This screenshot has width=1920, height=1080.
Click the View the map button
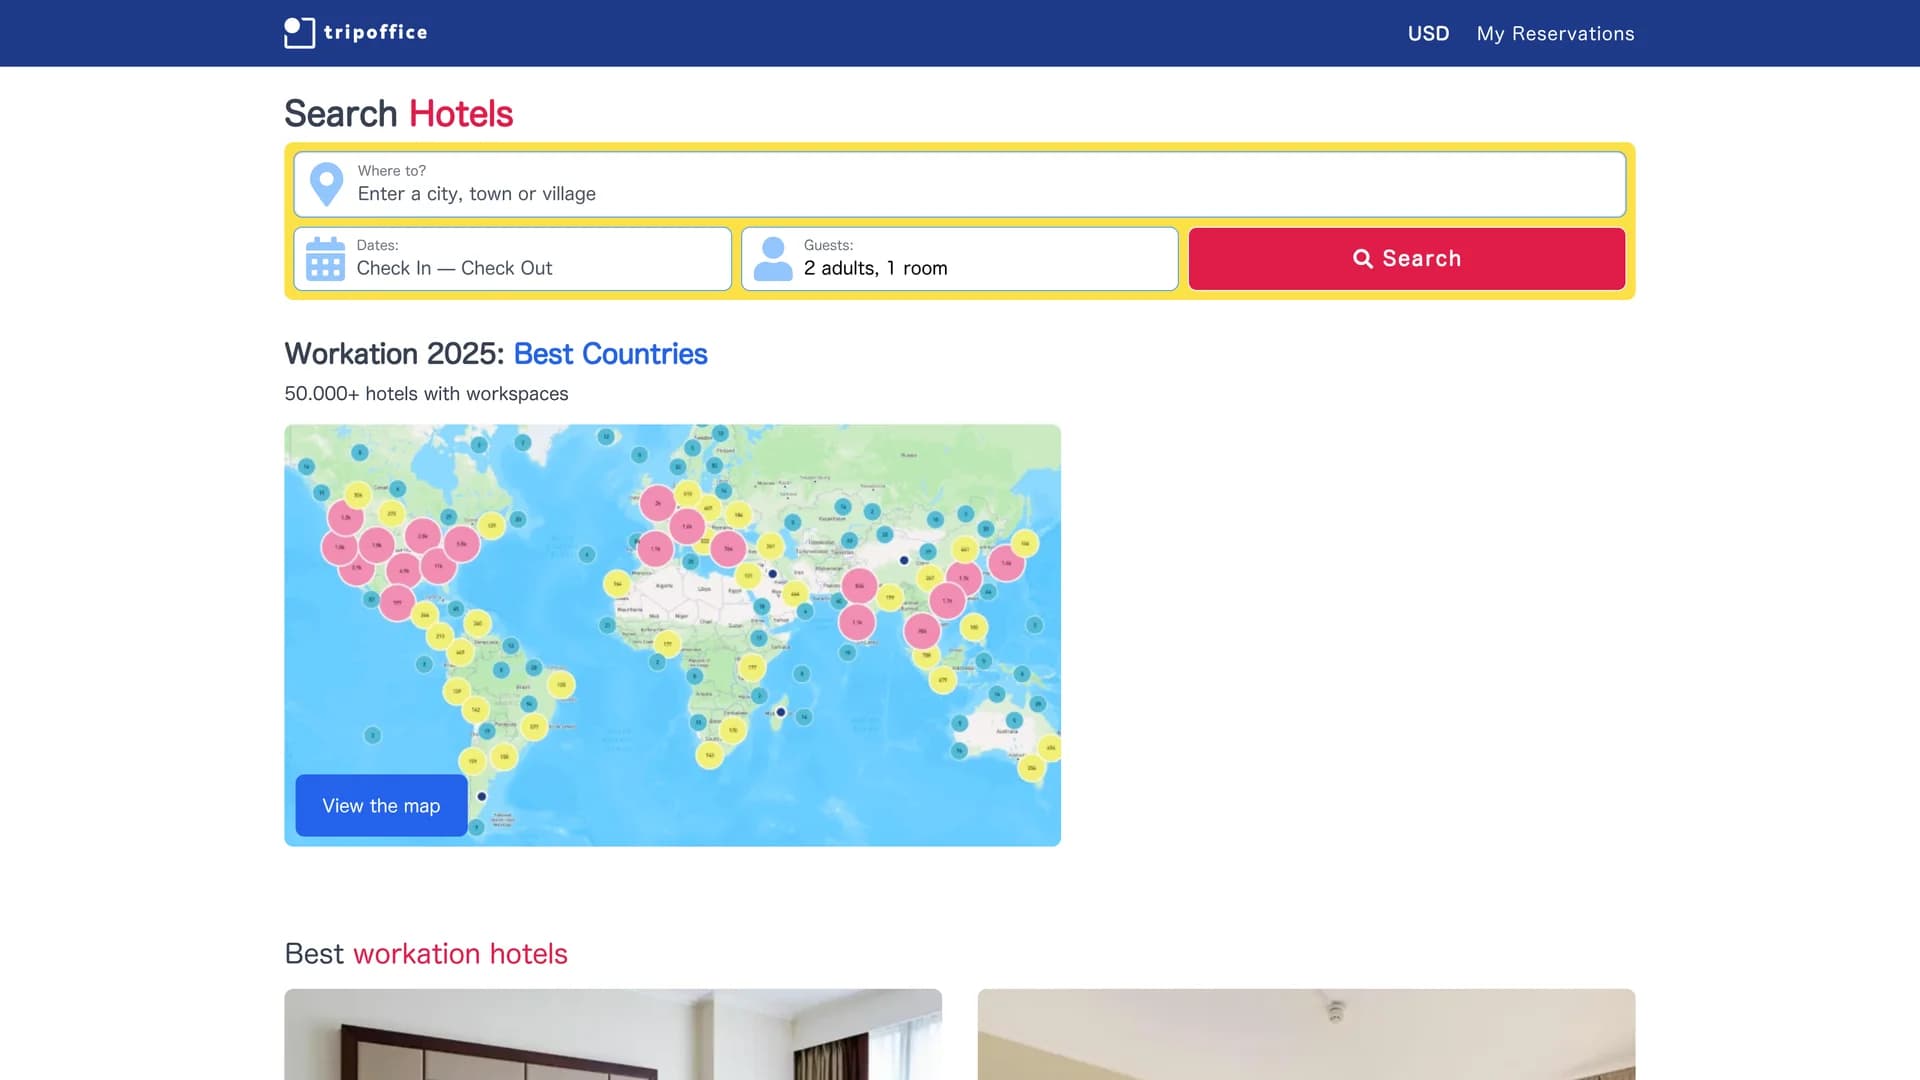click(x=381, y=806)
